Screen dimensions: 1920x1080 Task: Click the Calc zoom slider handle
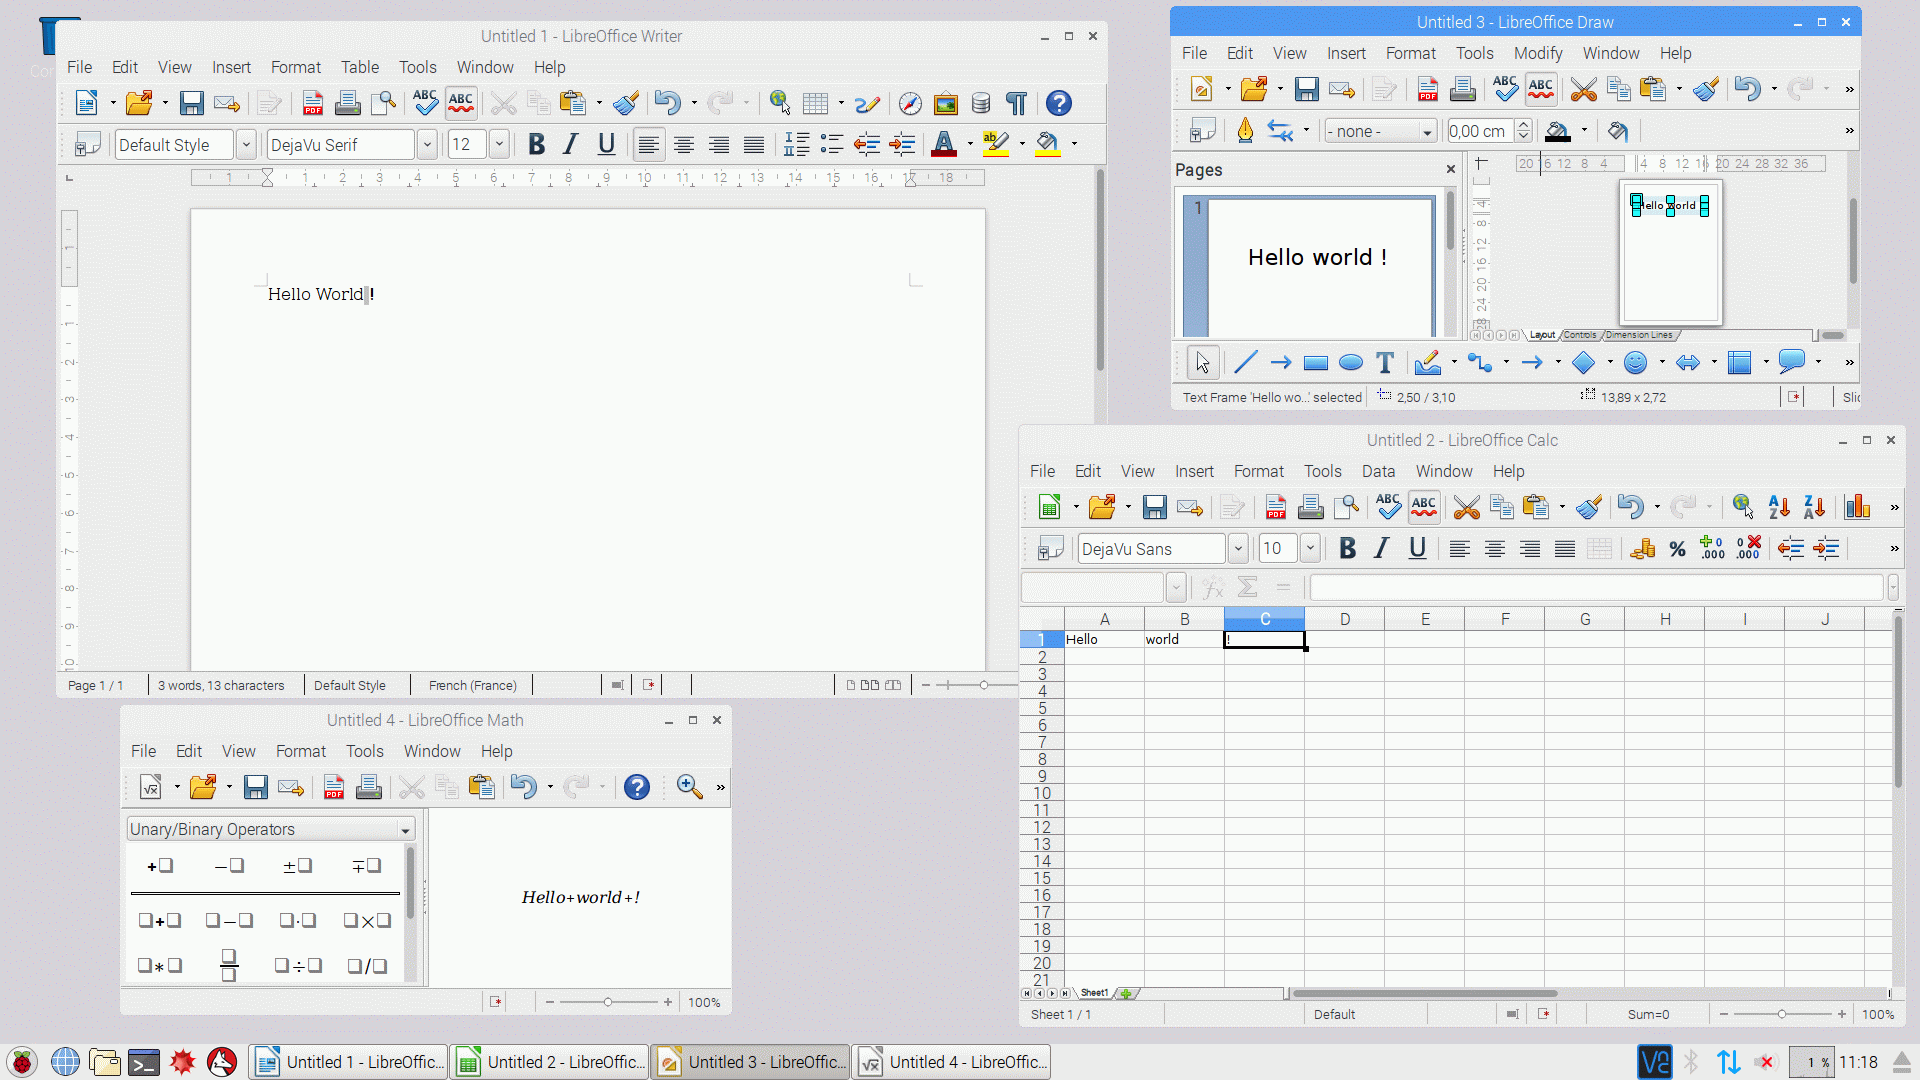(x=1781, y=1014)
